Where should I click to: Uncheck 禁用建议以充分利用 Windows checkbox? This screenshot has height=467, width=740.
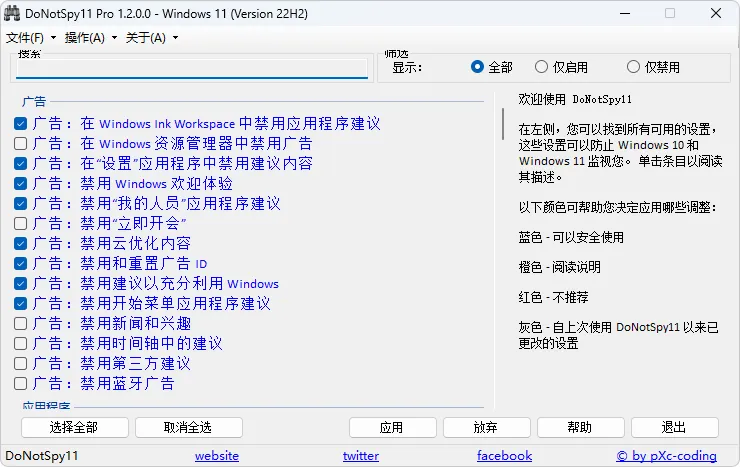point(20,284)
